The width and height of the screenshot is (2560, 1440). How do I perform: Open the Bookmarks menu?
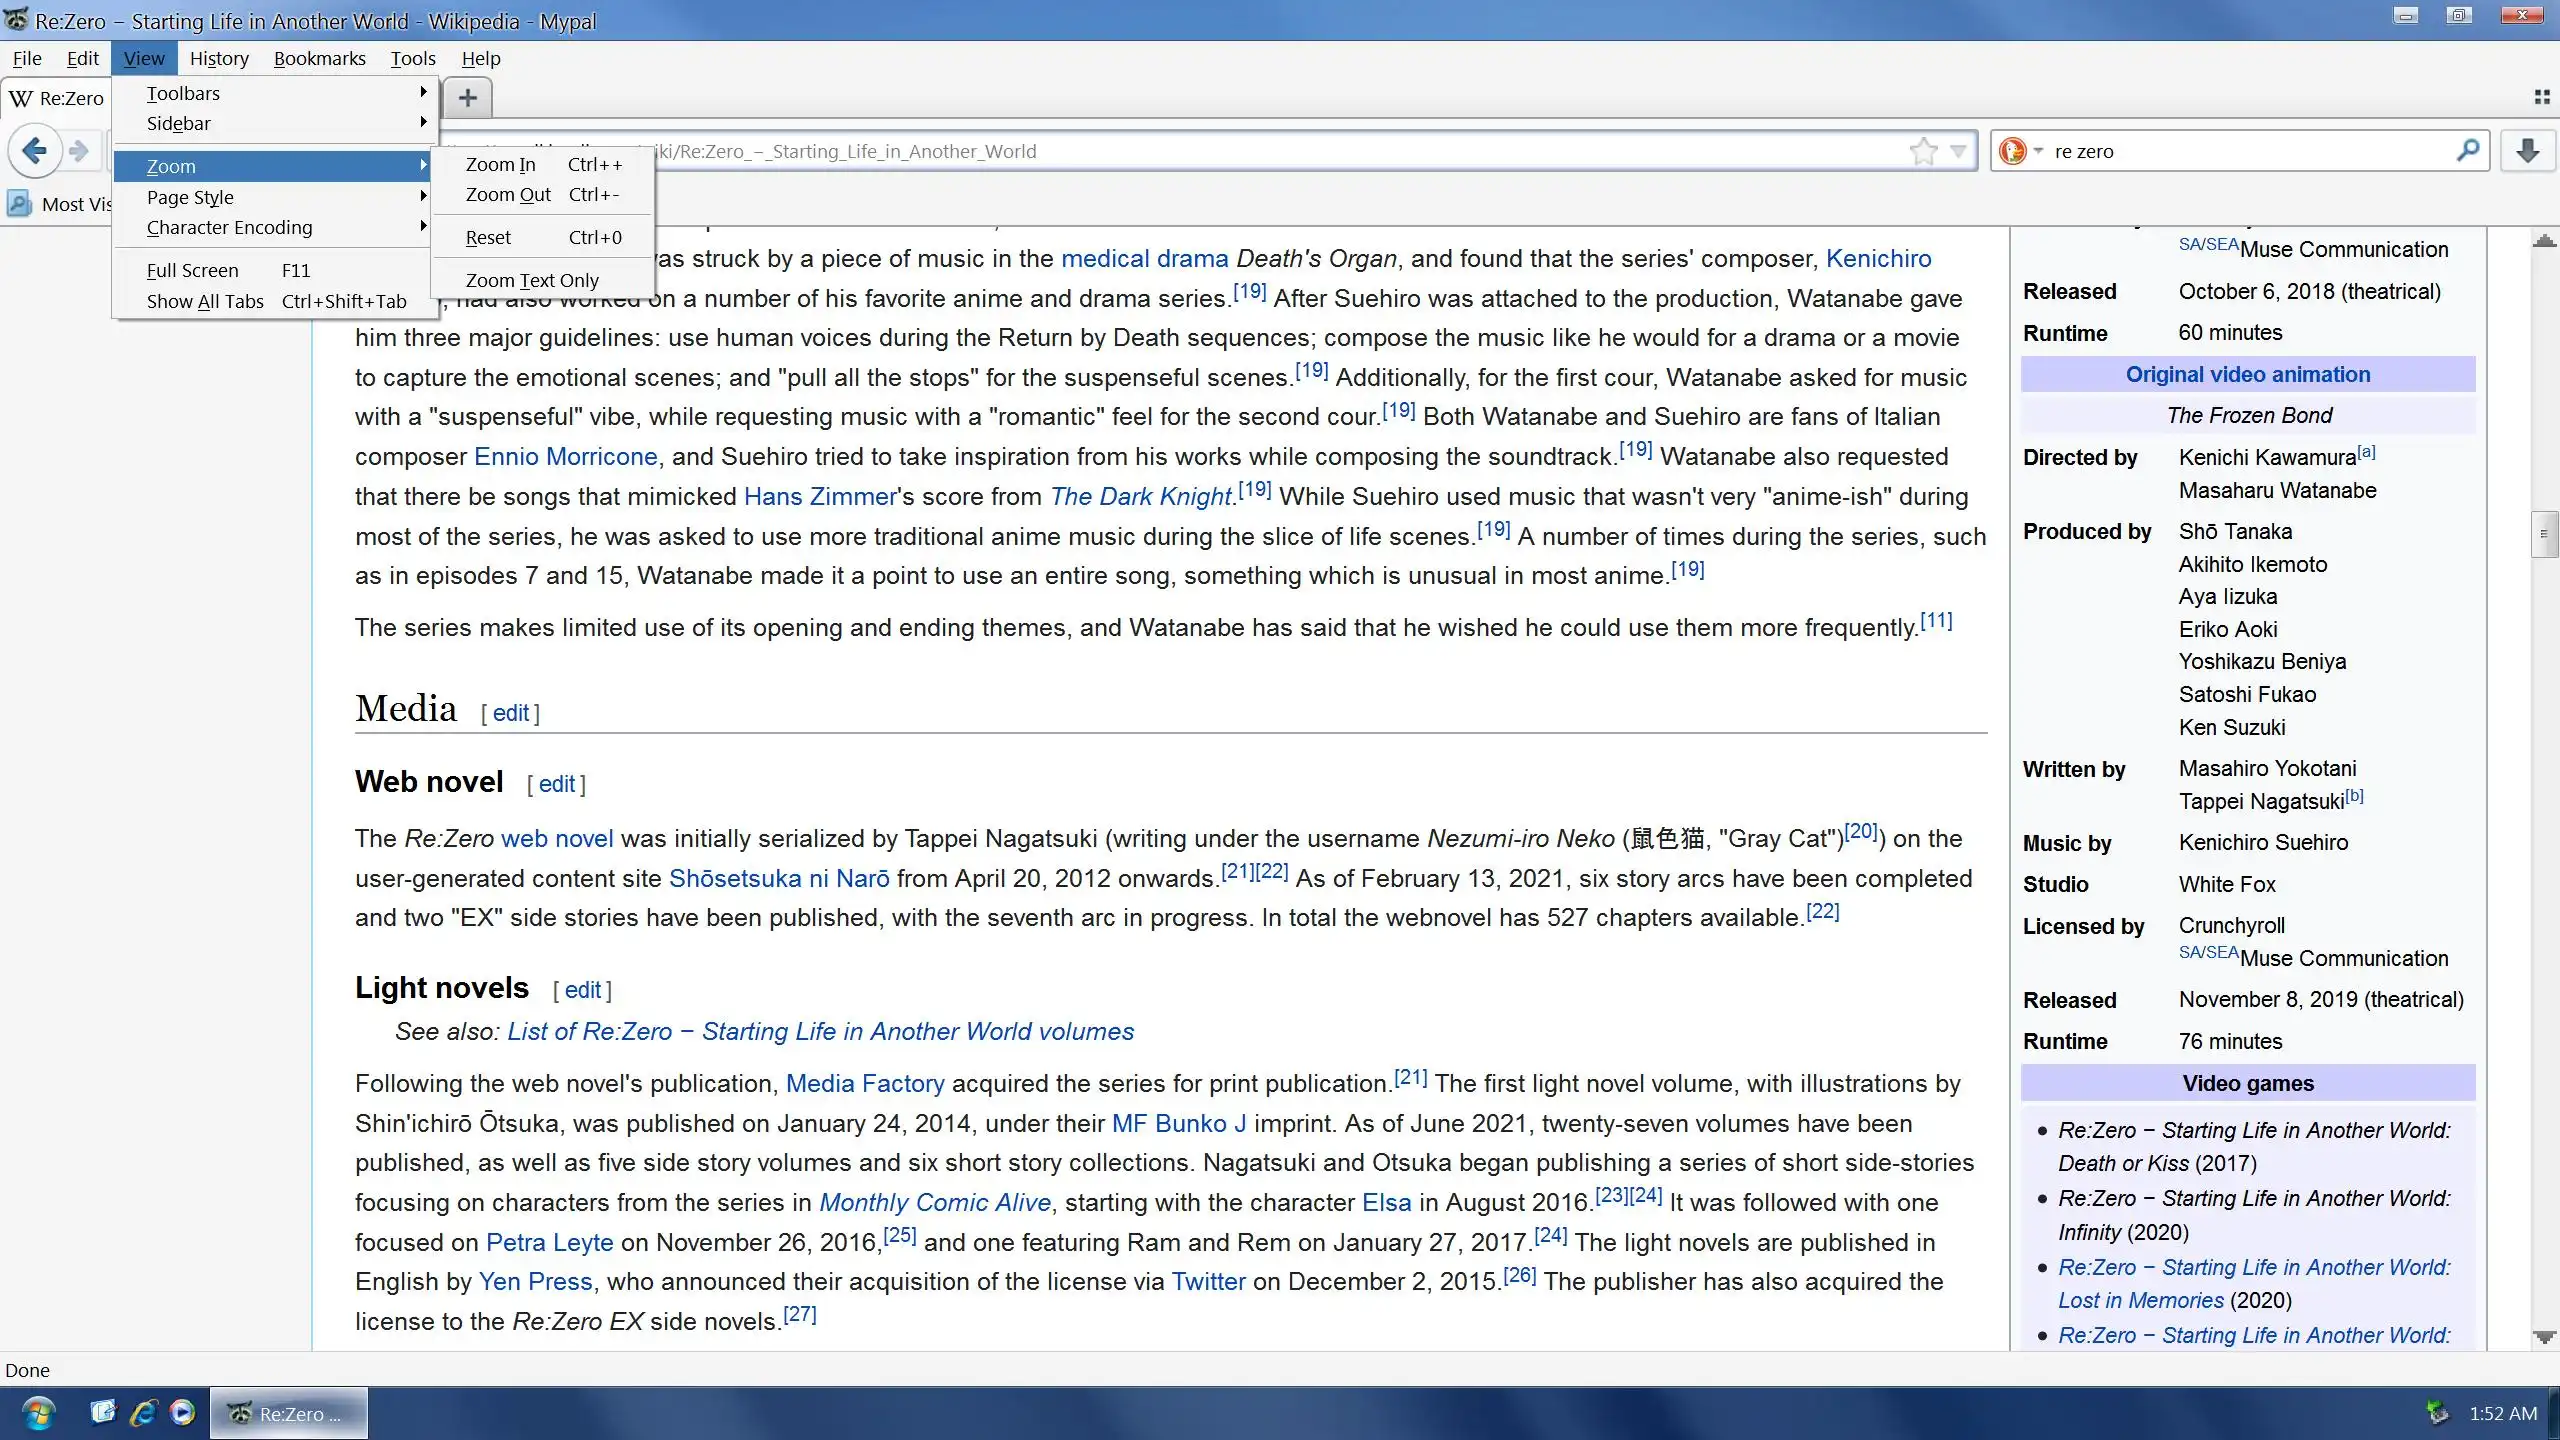tap(319, 58)
